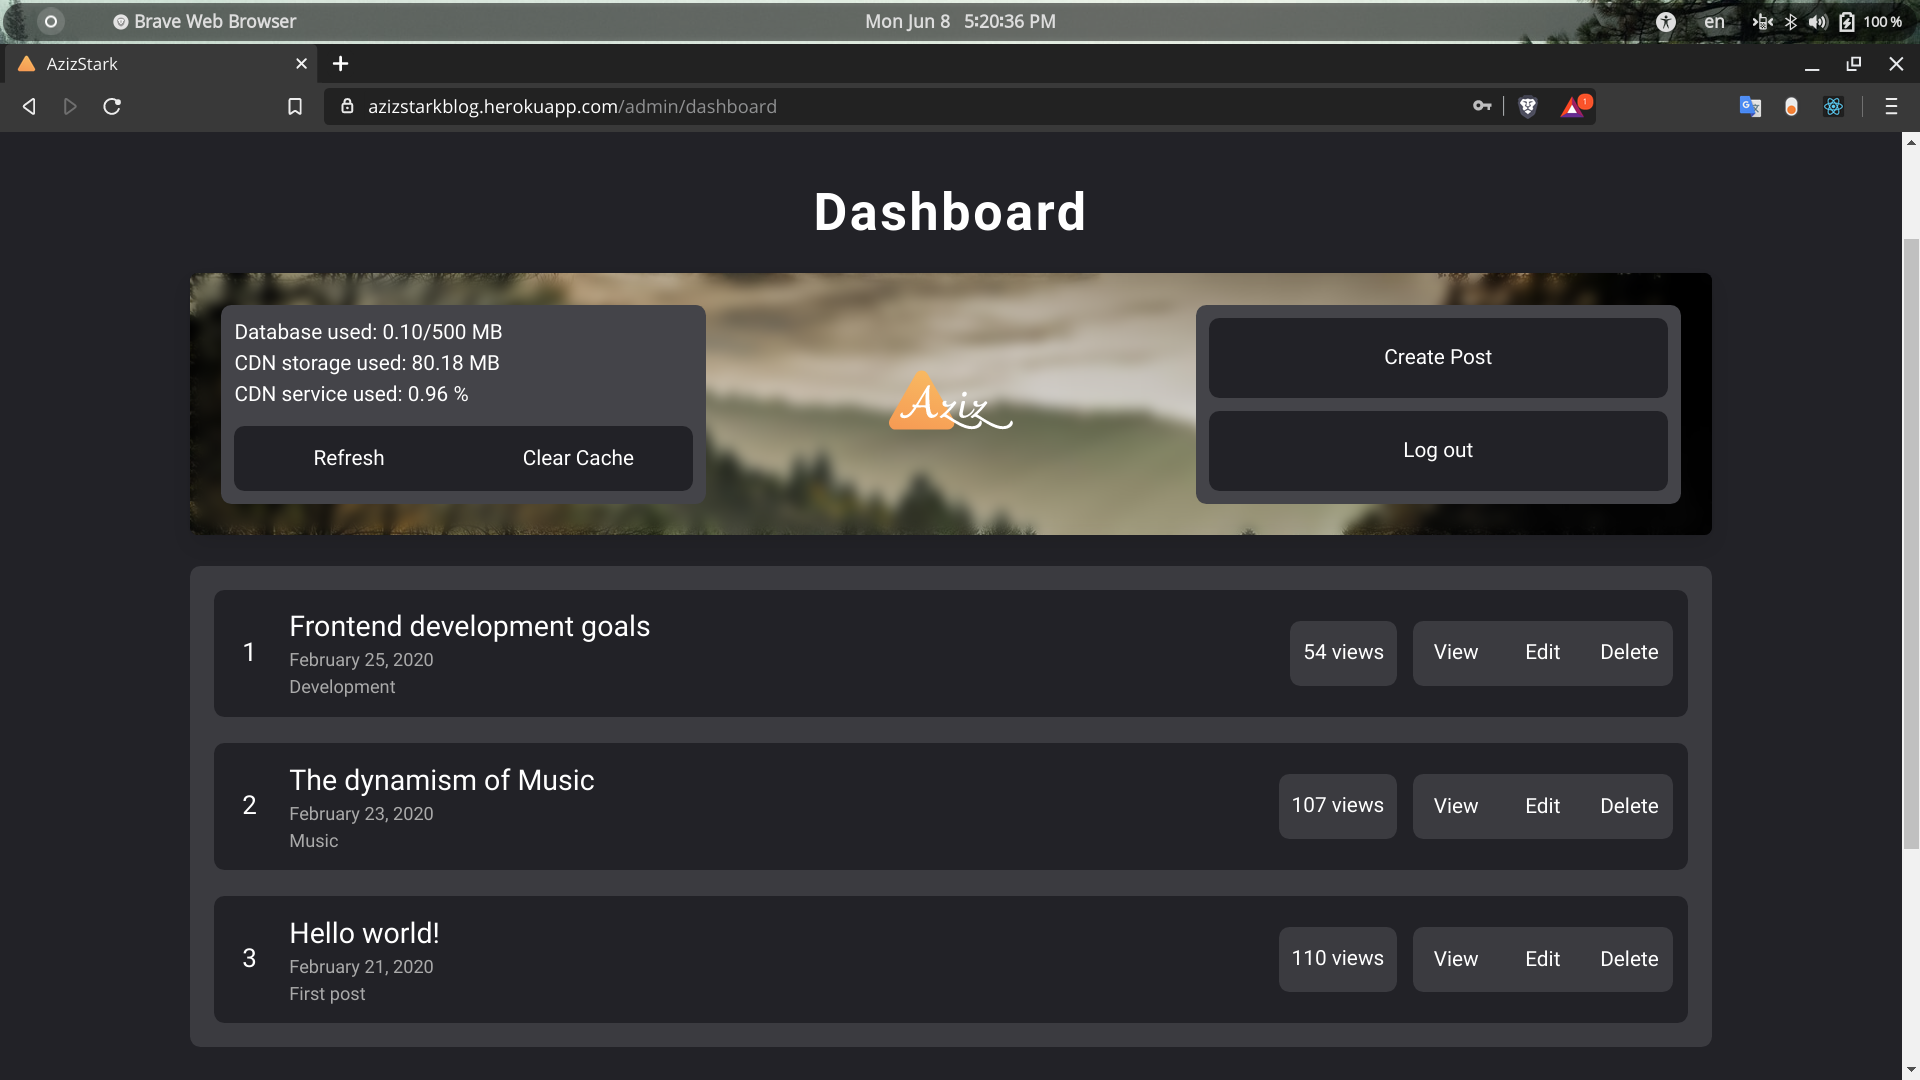Image resolution: width=1920 pixels, height=1080 pixels.
Task: Click the Bluetooth icon in the system tray
Action: (x=1791, y=21)
